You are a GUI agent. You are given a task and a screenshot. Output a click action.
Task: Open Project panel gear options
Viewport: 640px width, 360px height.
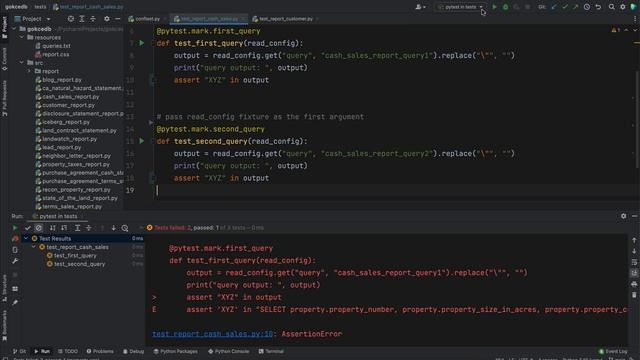click(x=107, y=19)
